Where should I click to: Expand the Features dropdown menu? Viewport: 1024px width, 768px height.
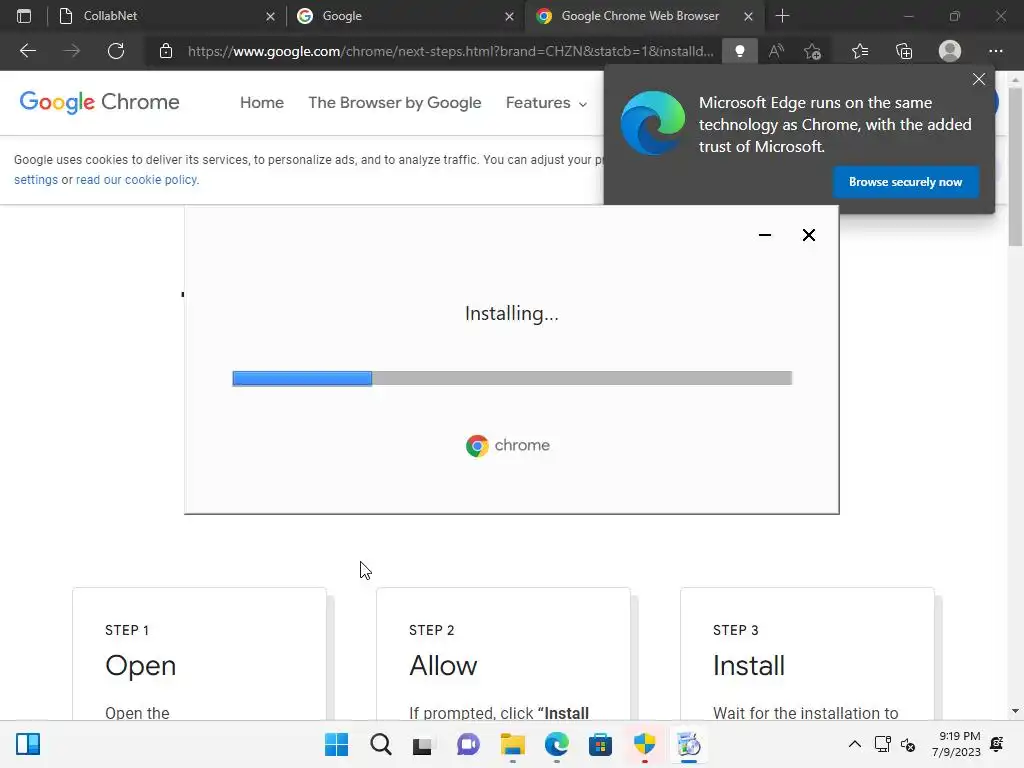[546, 103]
